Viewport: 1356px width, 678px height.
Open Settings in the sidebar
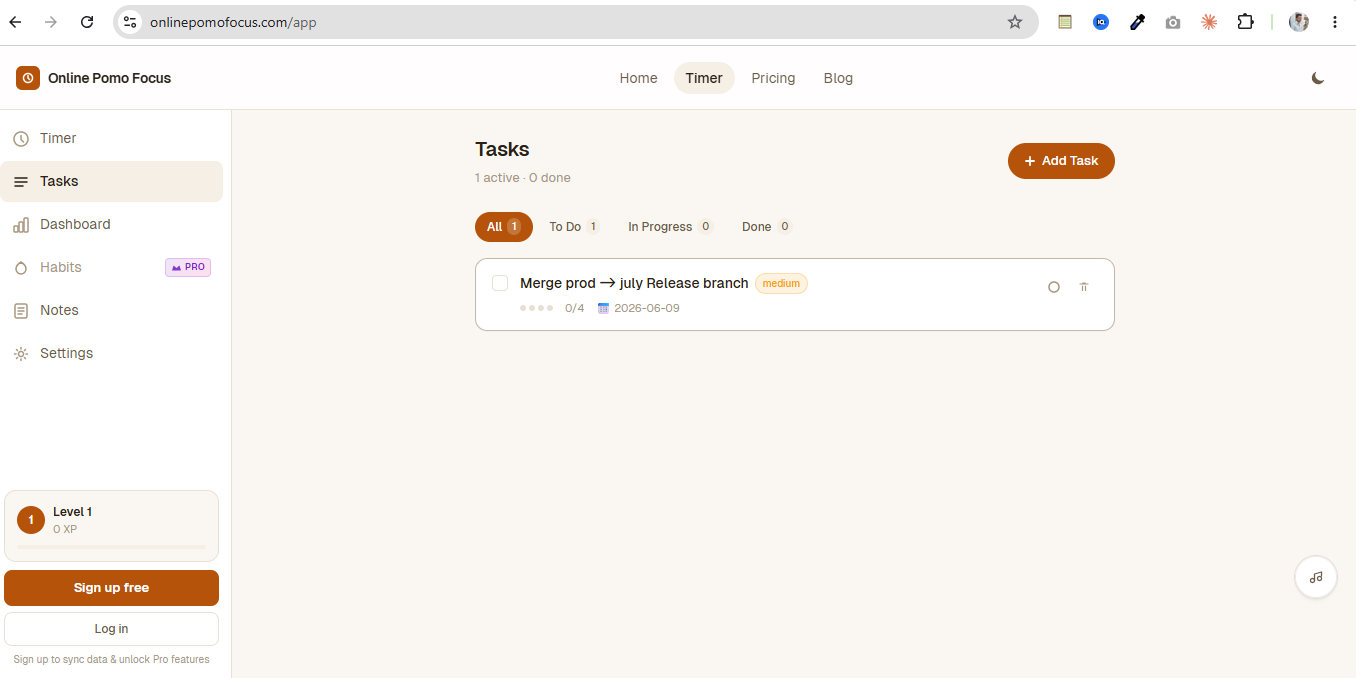click(x=112, y=353)
